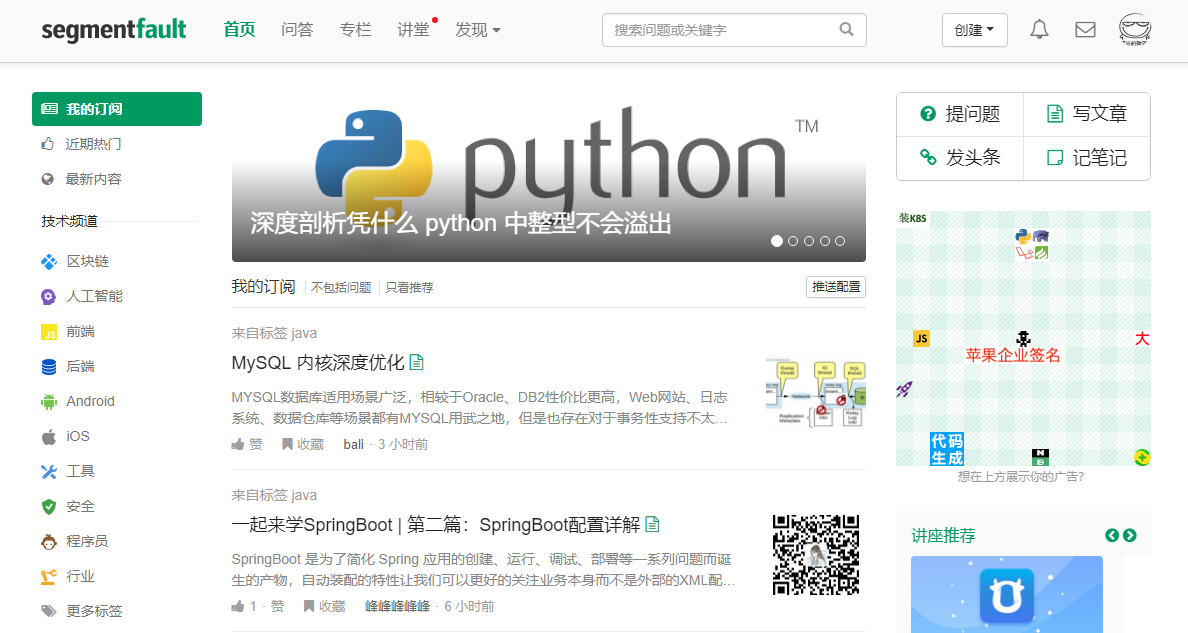Open the 人工智能 channel icon
1188x633 pixels.
48,296
